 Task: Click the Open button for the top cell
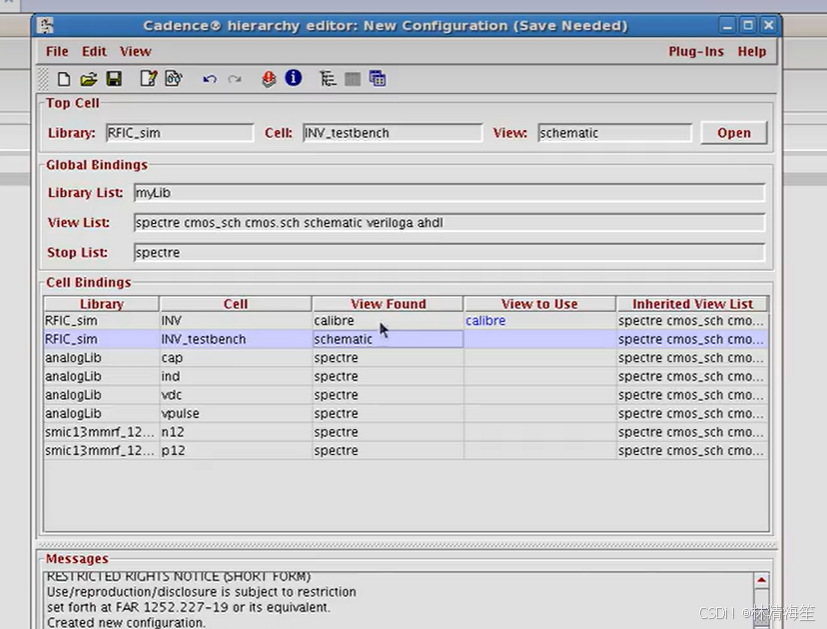coord(734,133)
